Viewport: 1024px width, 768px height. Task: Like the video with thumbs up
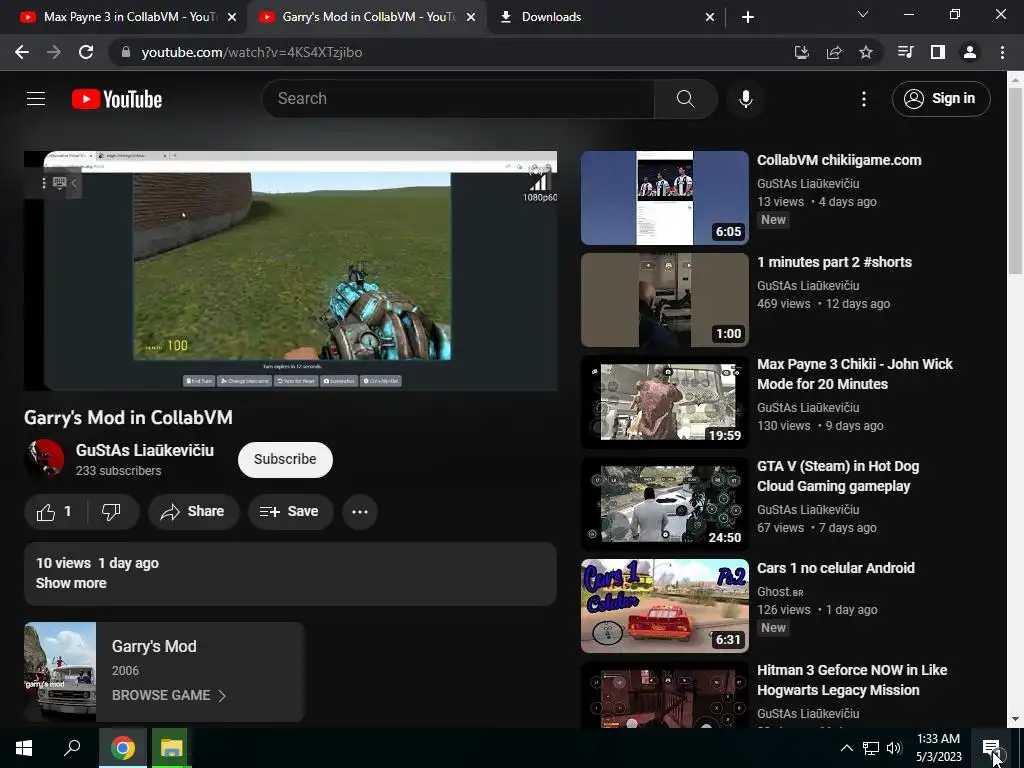click(55, 512)
